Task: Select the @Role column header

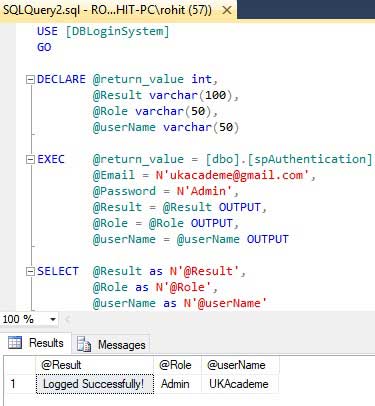Action: (x=177, y=365)
